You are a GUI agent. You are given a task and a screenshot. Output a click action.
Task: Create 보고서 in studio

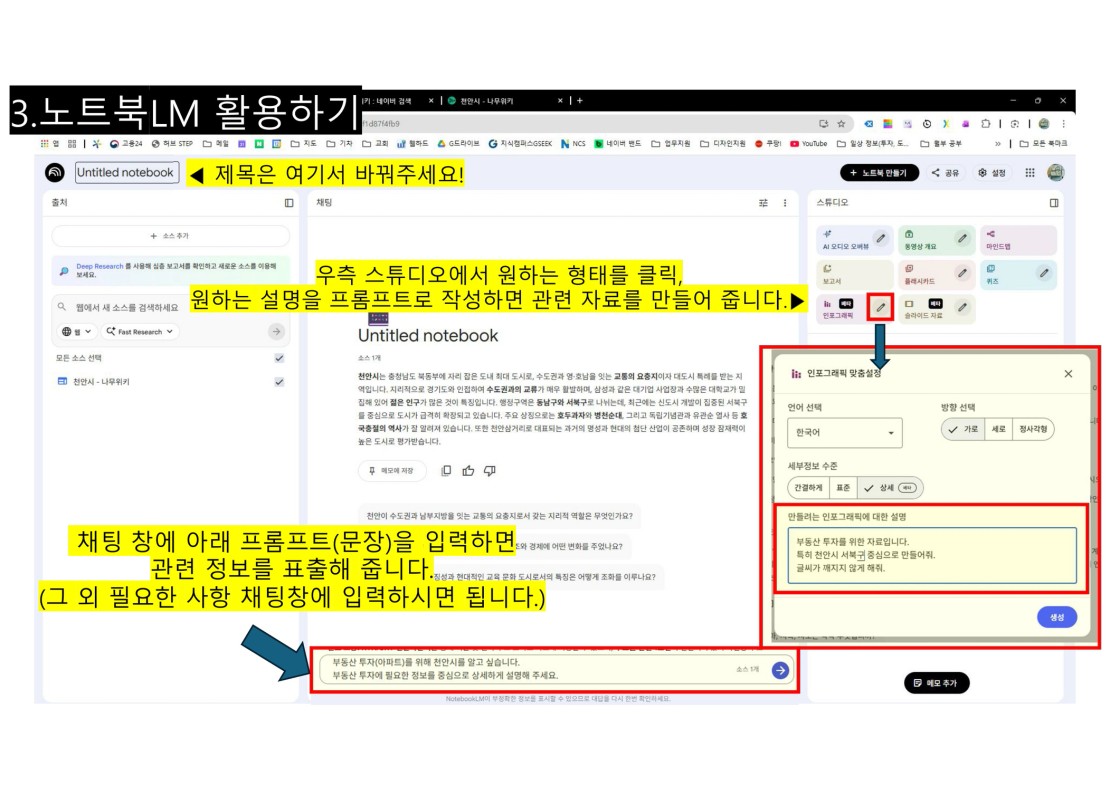(855, 275)
